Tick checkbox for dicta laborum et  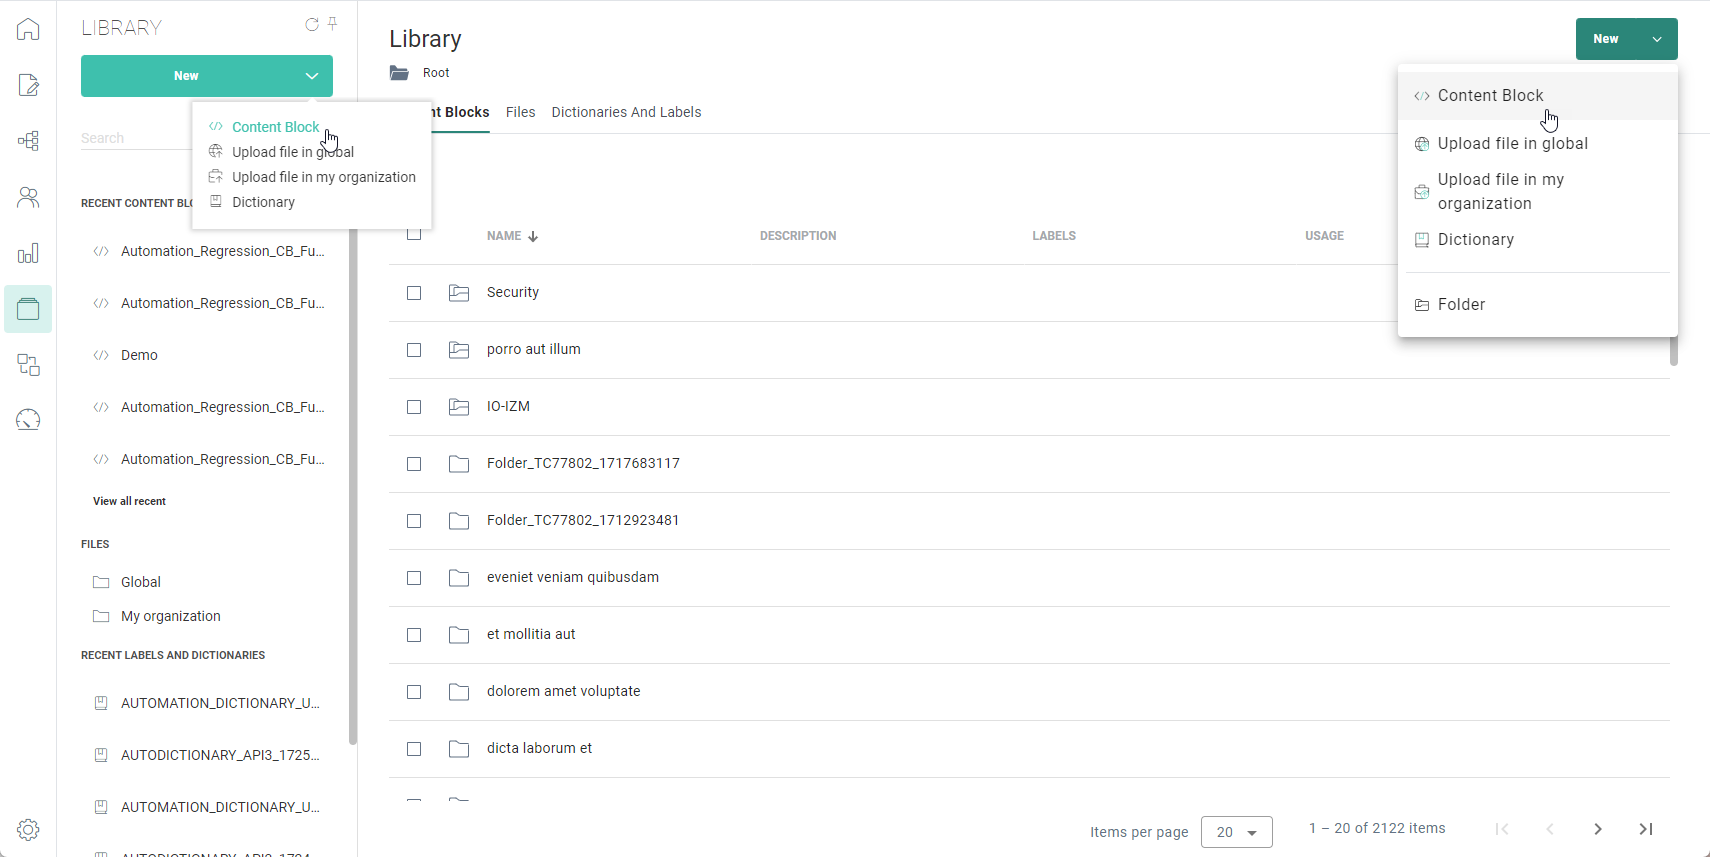414,749
